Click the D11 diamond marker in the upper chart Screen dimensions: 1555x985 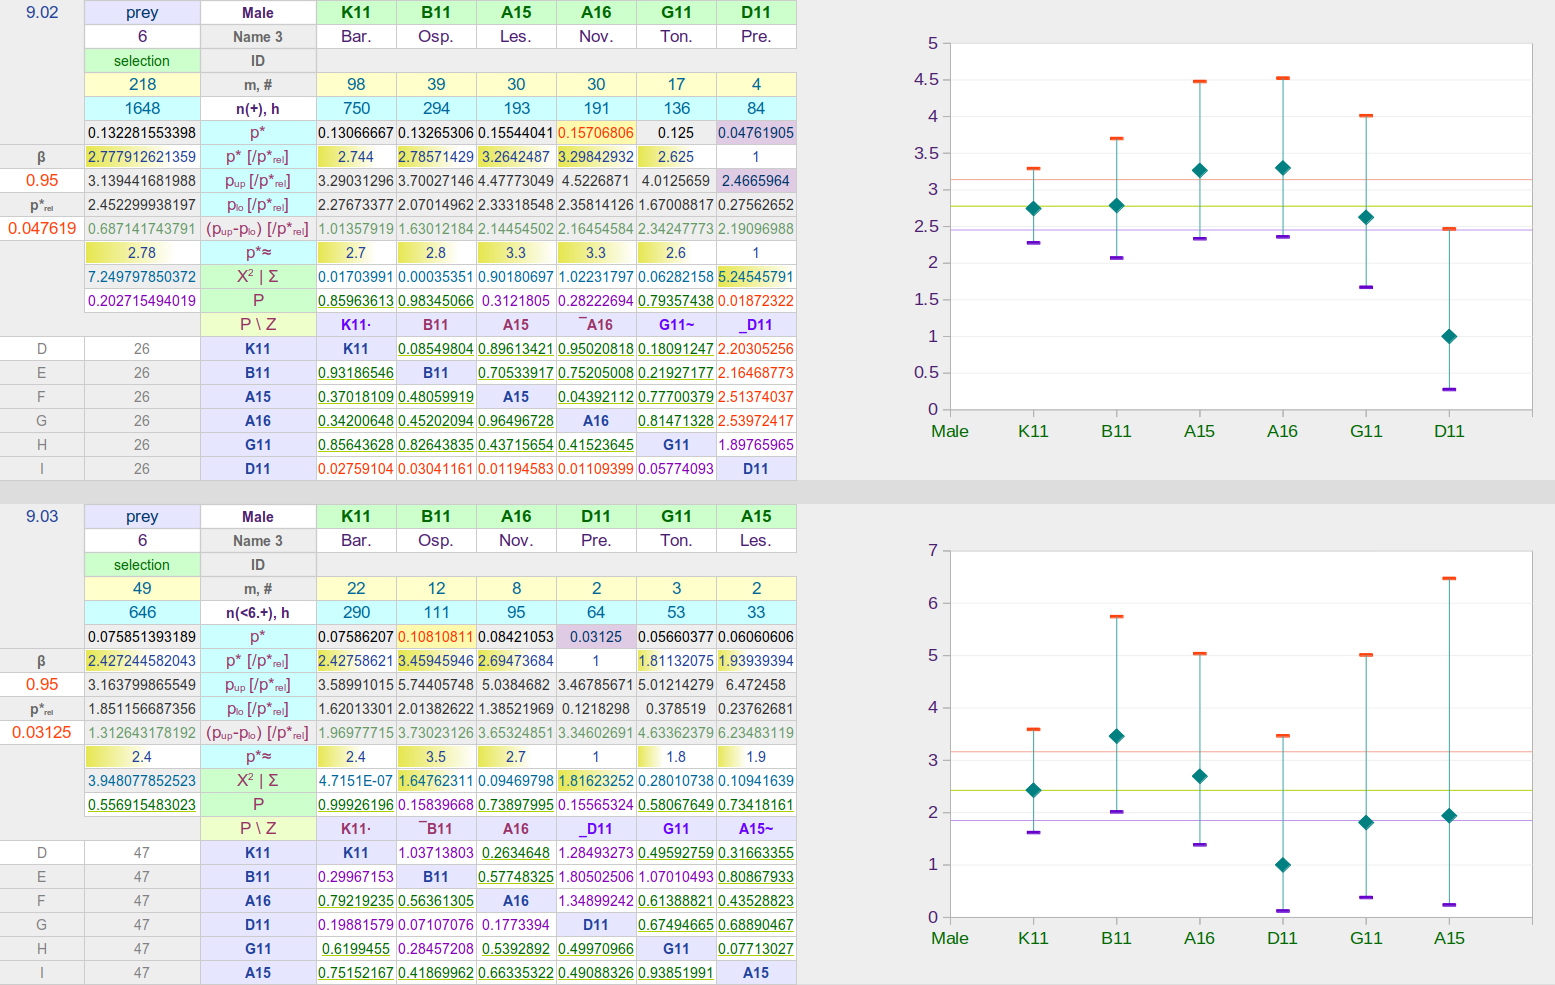click(x=1449, y=336)
